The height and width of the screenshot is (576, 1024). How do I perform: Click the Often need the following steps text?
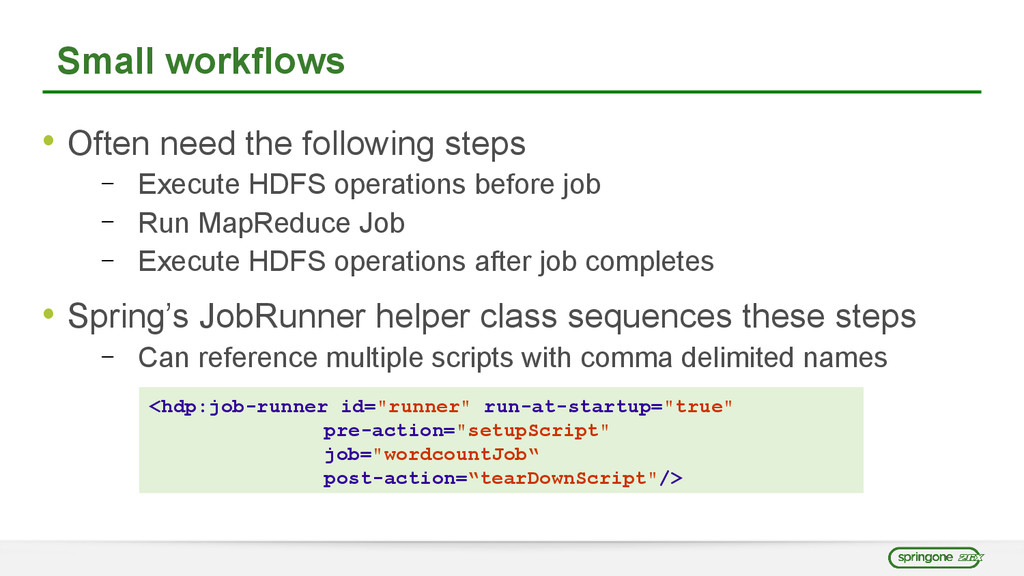coord(296,143)
